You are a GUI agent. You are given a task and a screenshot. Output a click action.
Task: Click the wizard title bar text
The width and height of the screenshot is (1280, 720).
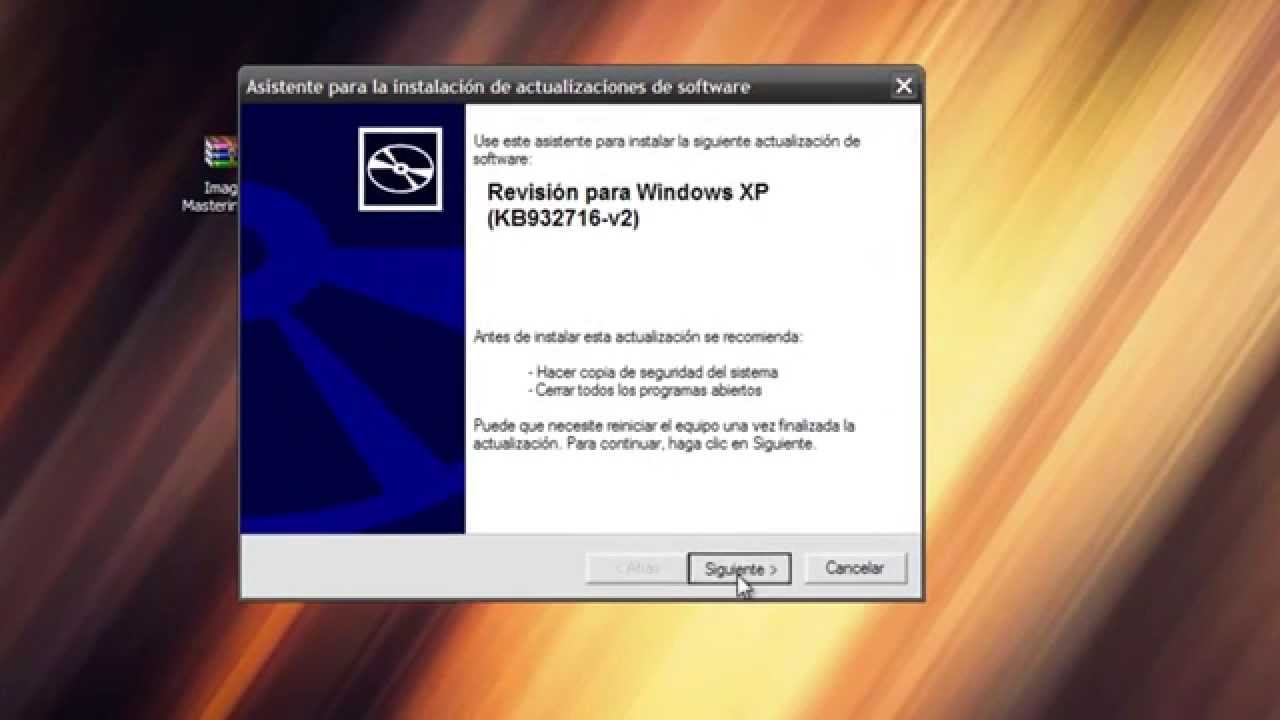(498, 87)
